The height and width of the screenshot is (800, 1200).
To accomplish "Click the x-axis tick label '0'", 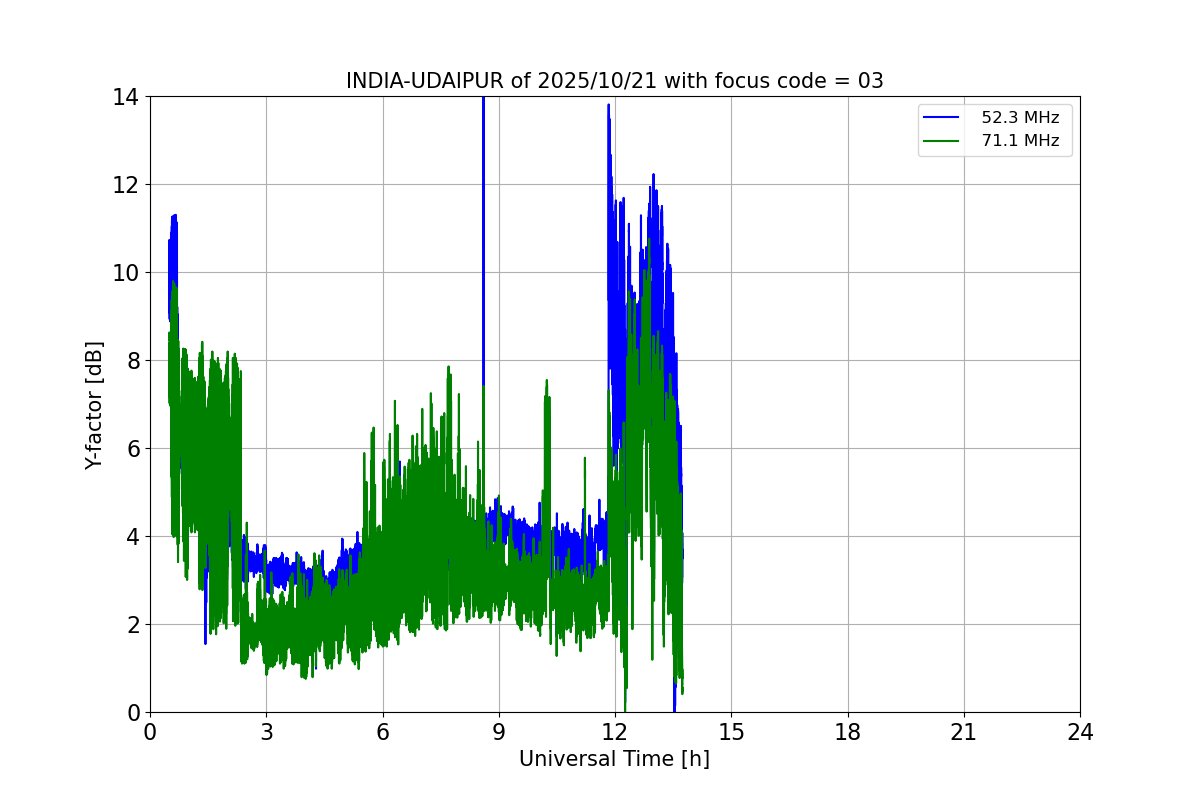I will [x=150, y=732].
